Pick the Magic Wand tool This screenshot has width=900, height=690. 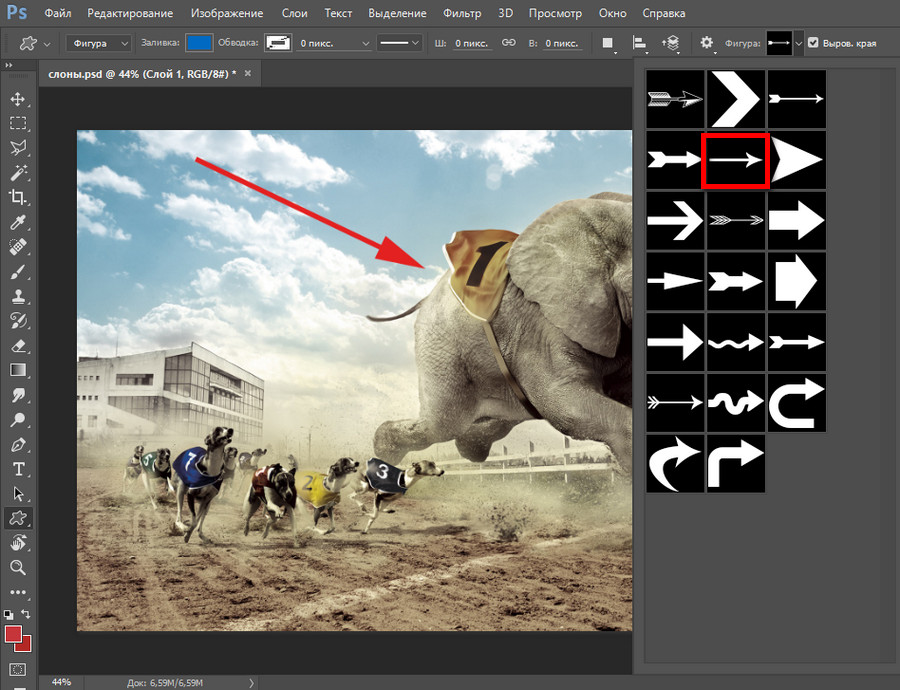tap(18, 173)
